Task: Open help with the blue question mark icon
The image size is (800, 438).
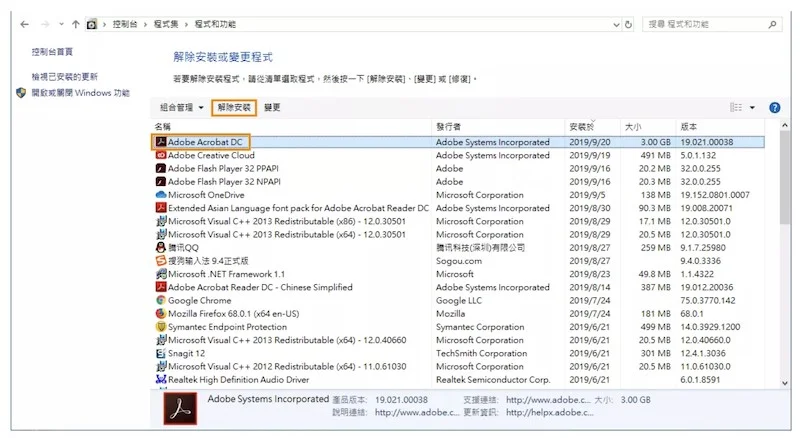Action: 774,108
